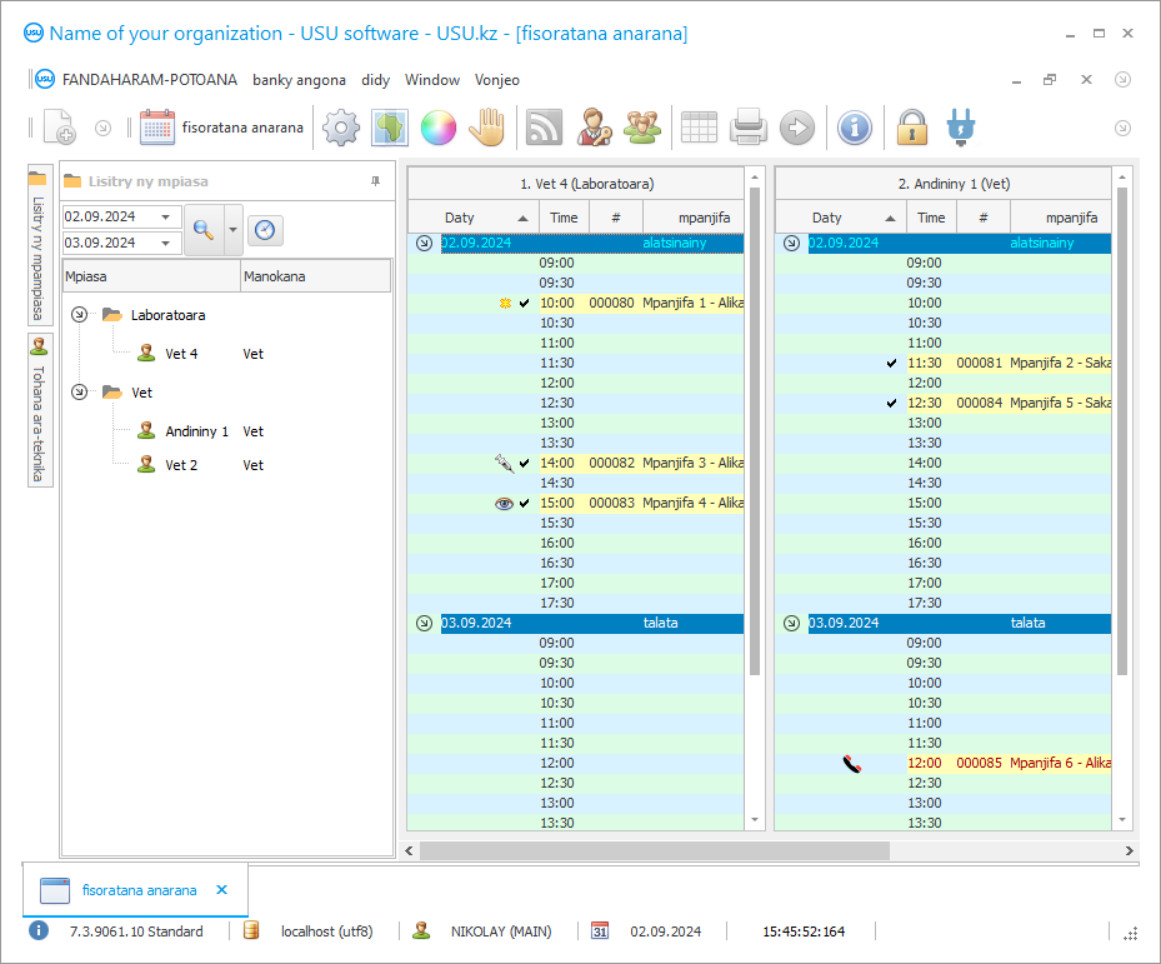Click the new document icon in toolbar
This screenshot has width=1161, height=964.
(59, 127)
